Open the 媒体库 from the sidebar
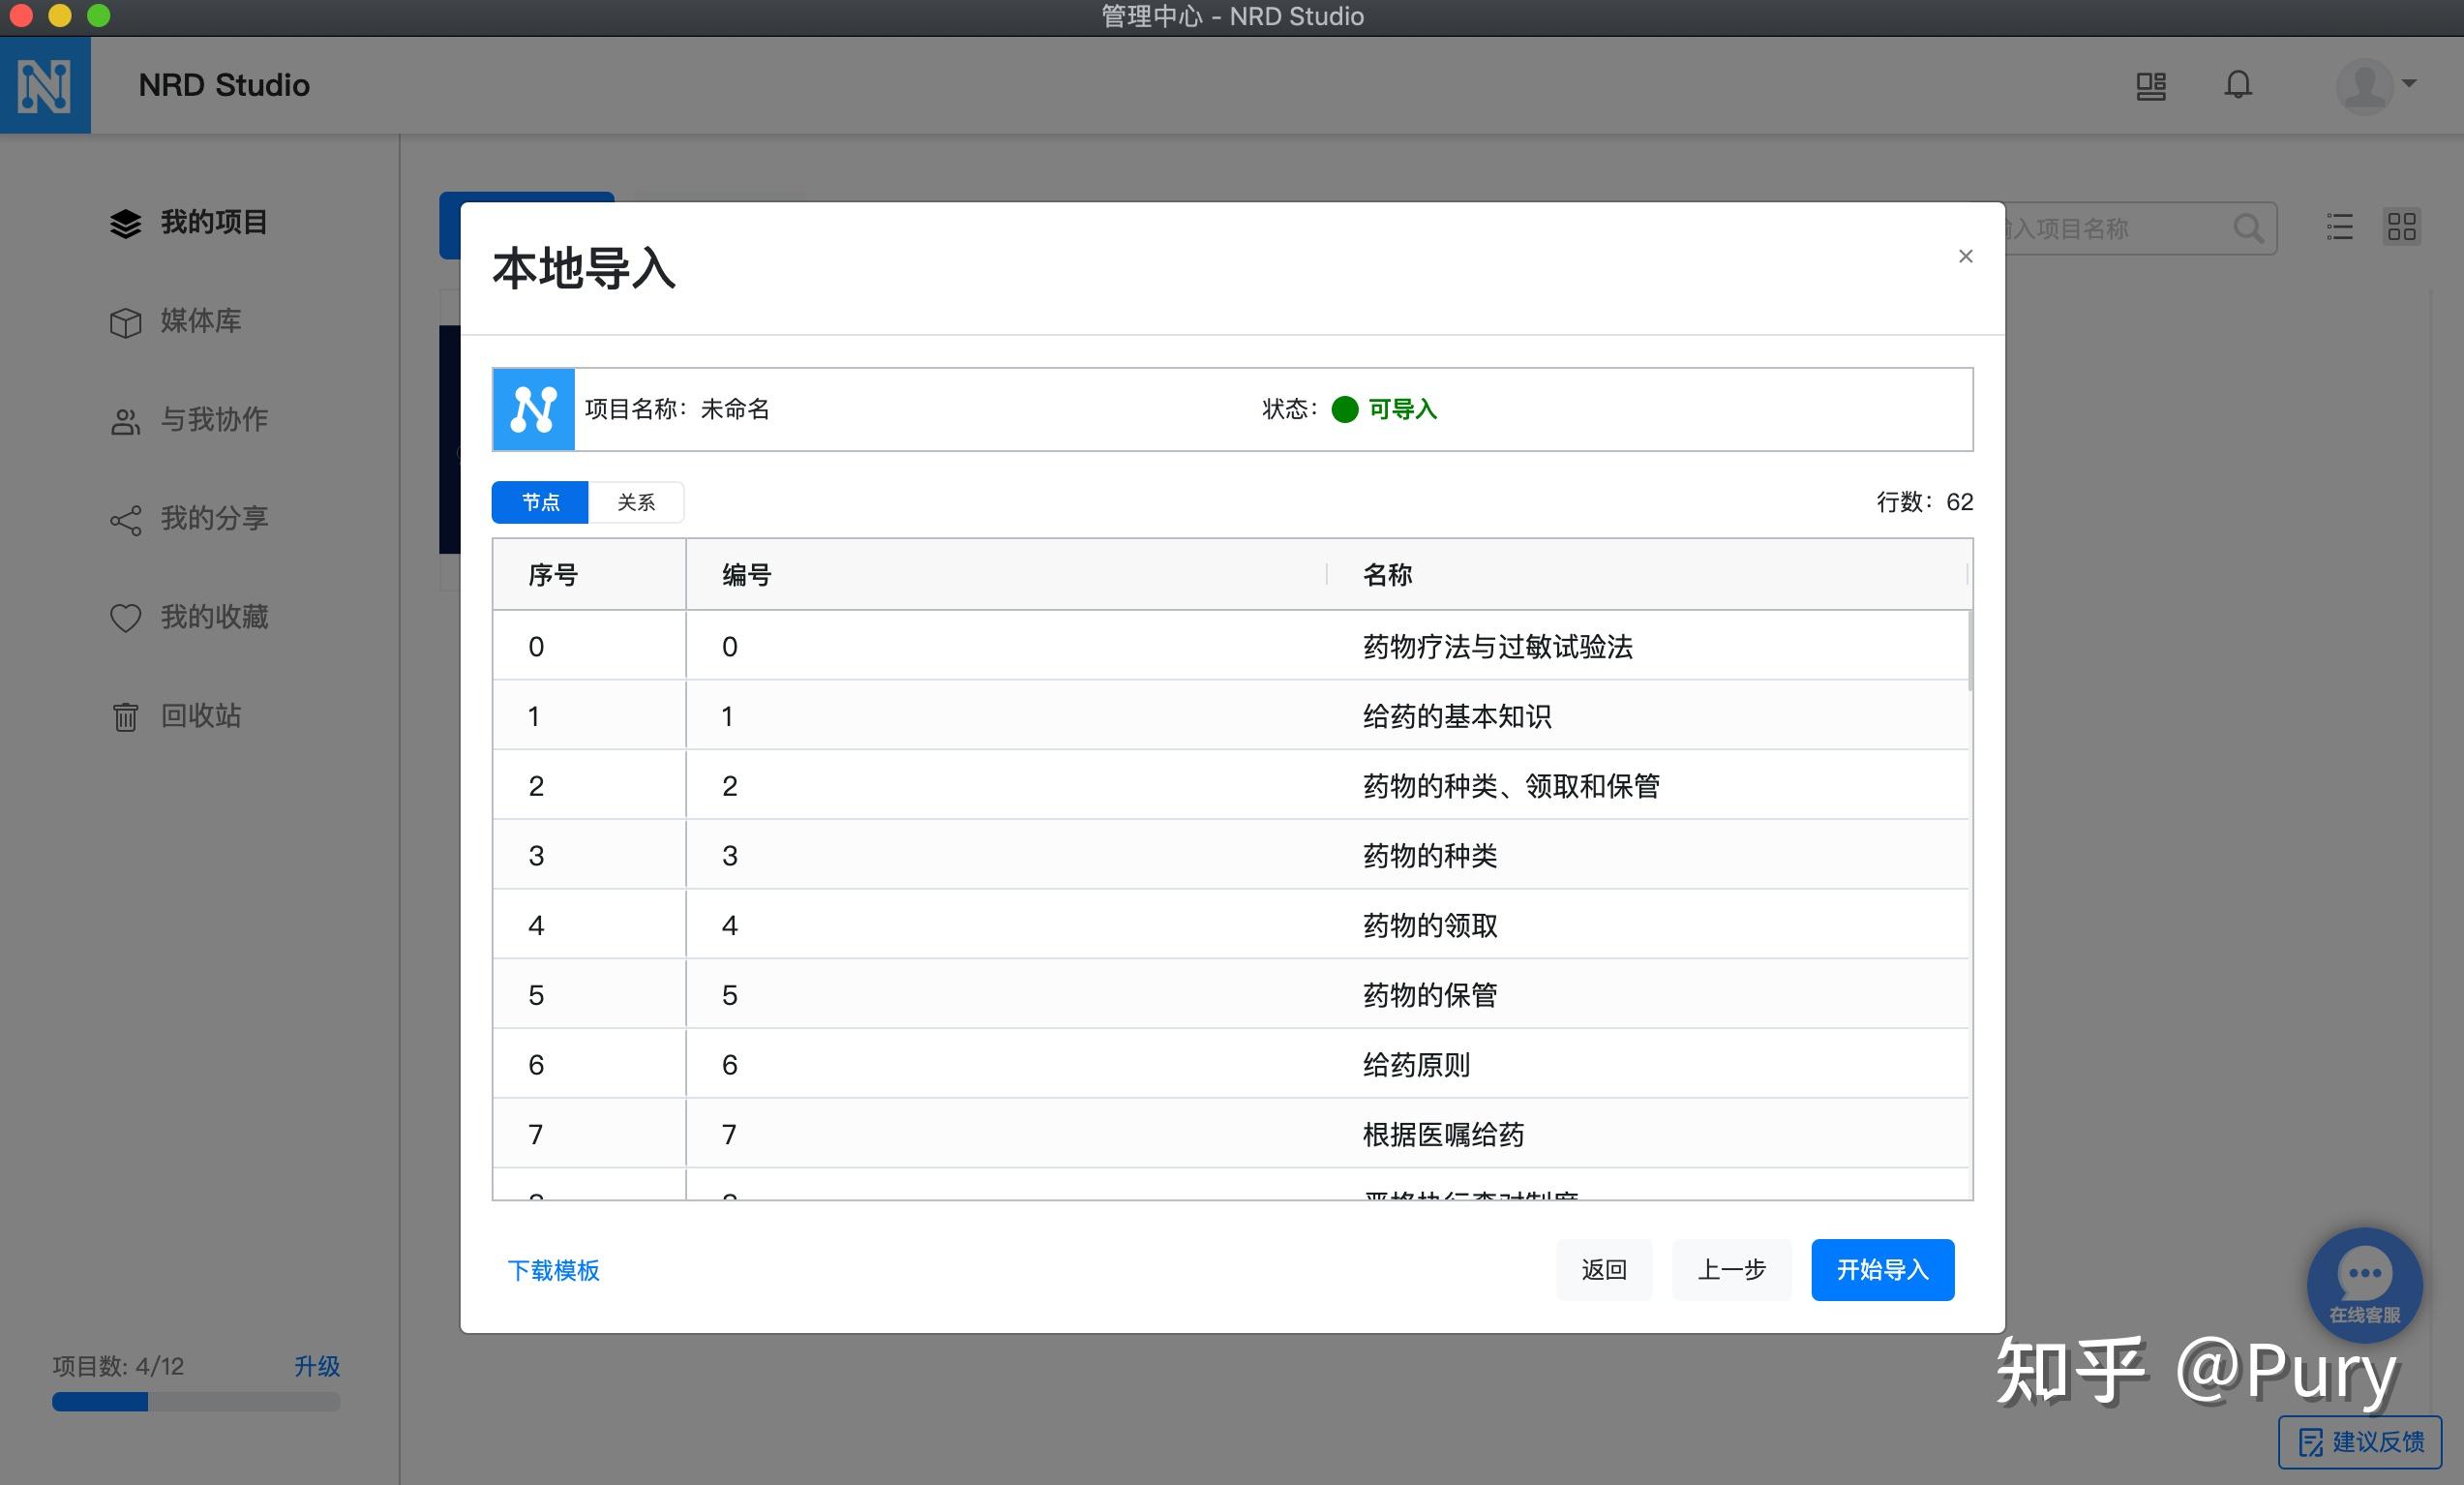 pos(200,321)
